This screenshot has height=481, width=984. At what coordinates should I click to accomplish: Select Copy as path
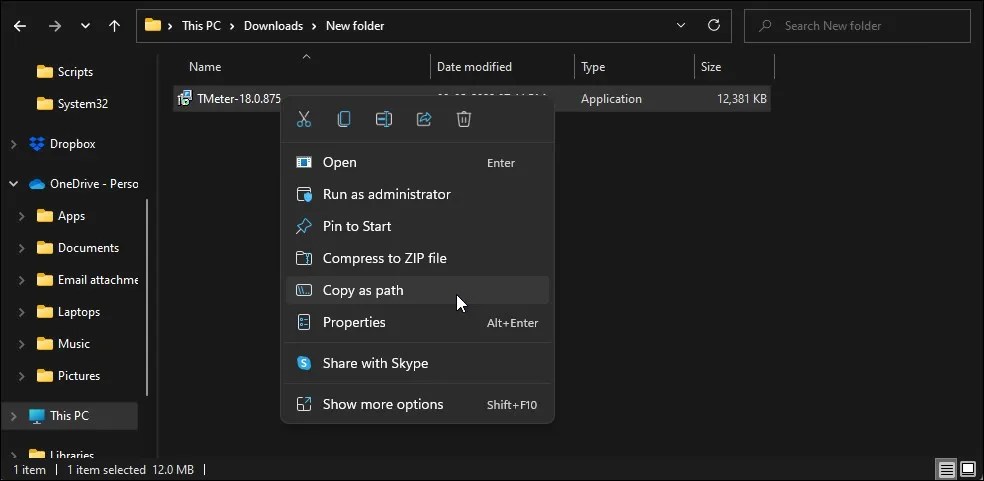pos(417,291)
